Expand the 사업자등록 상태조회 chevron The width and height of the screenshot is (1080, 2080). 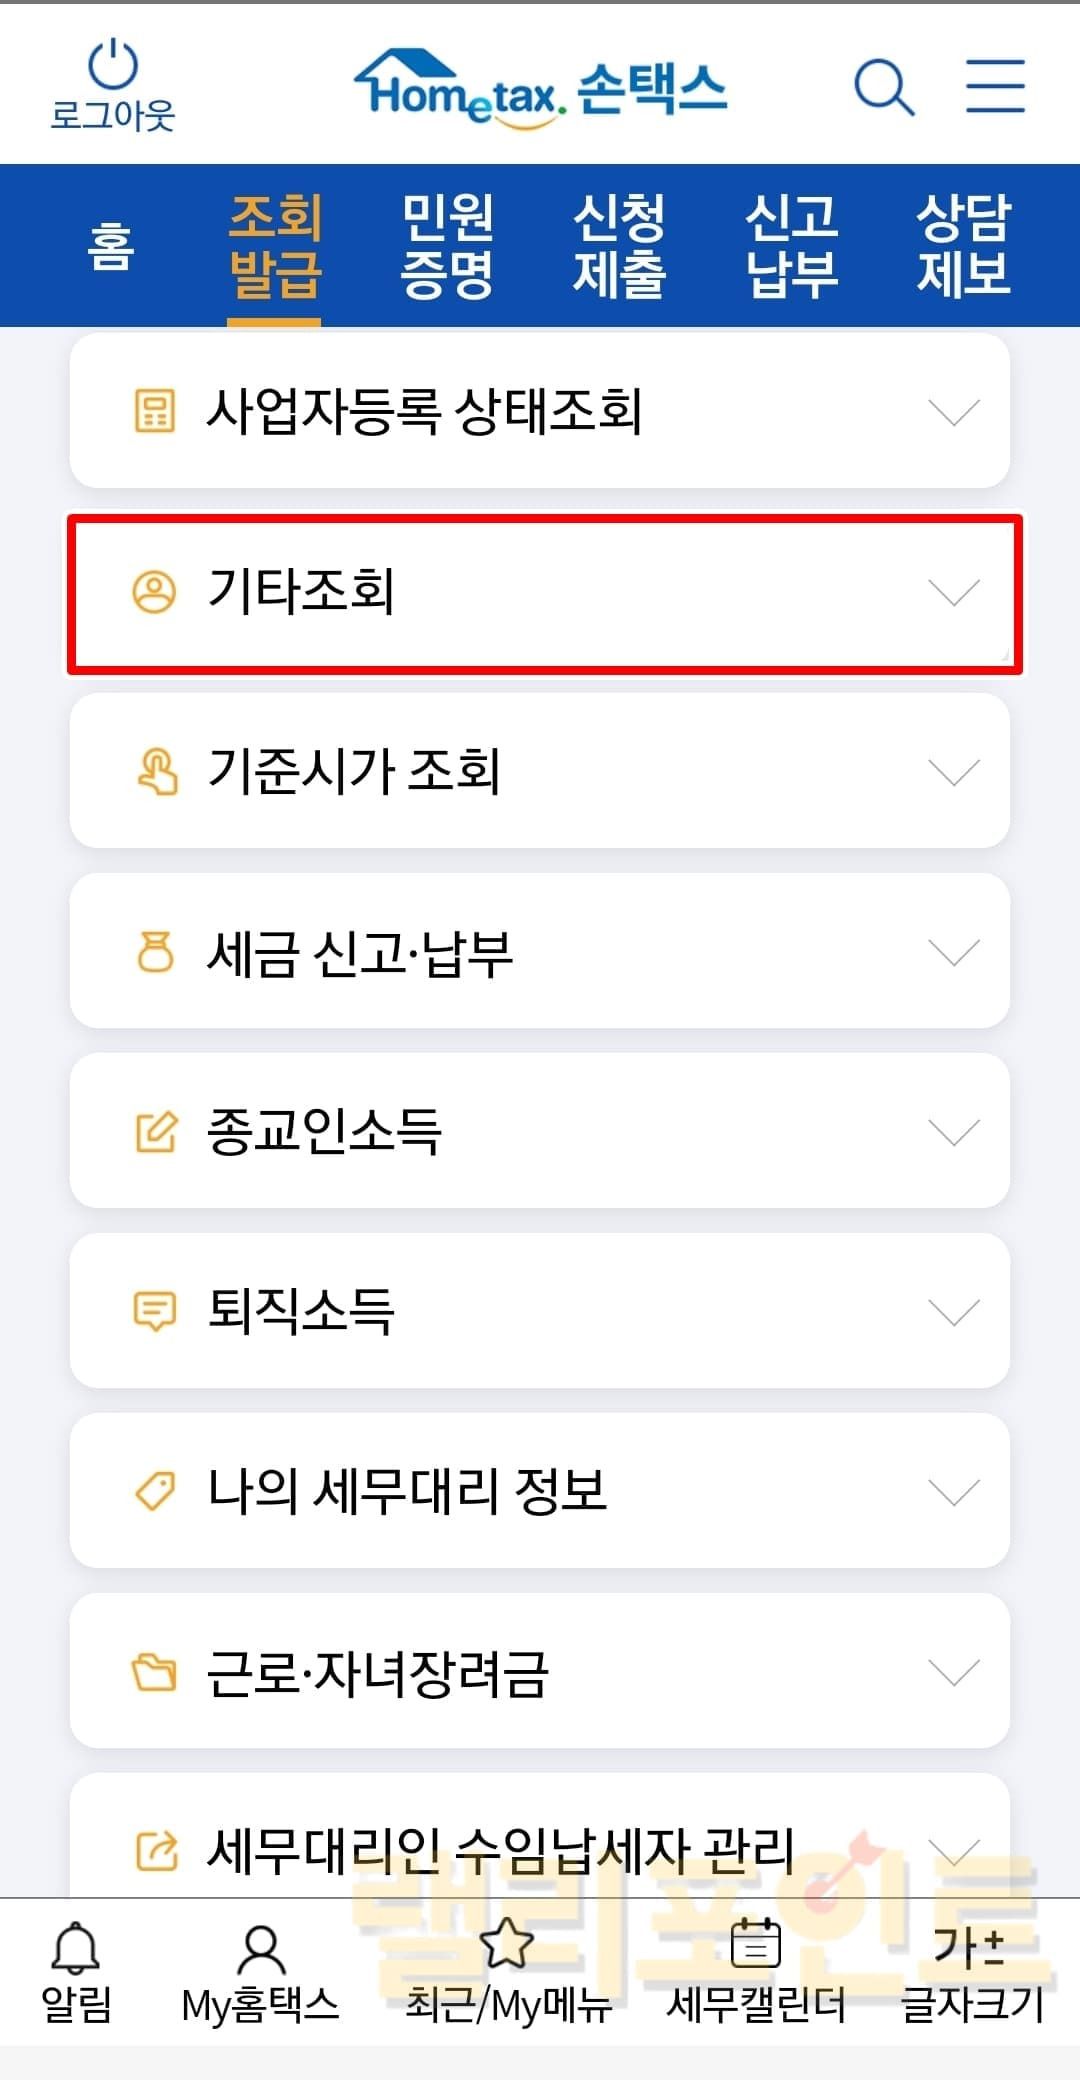(x=953, y=412)
